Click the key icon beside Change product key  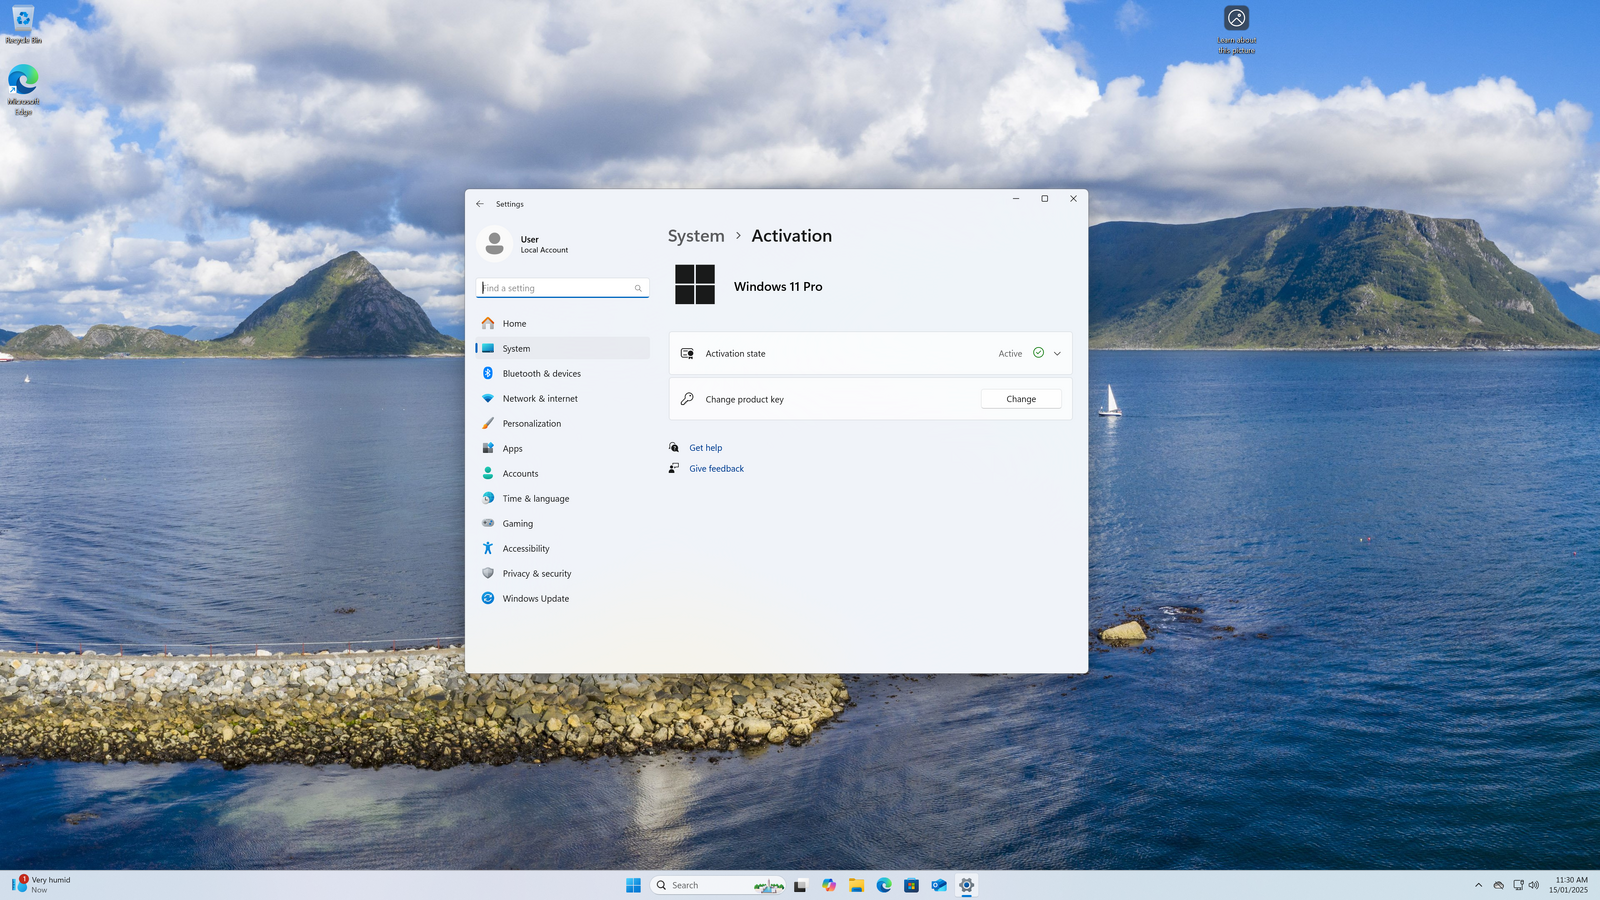pos(687,399)
